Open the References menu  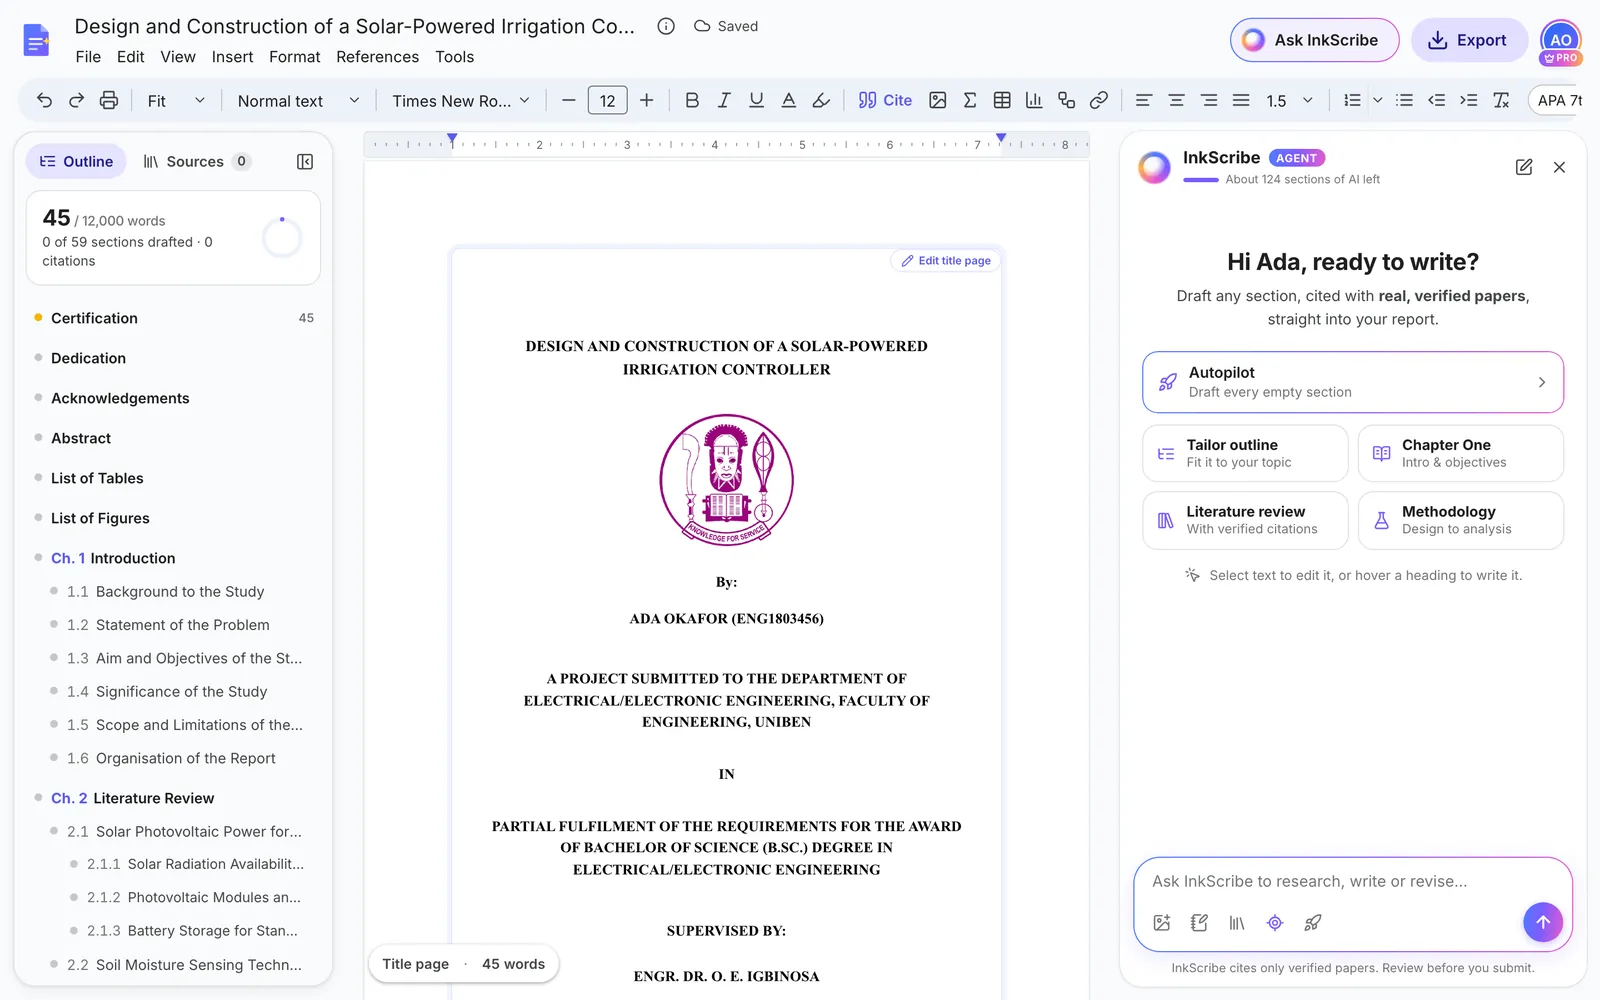point(377,57)
